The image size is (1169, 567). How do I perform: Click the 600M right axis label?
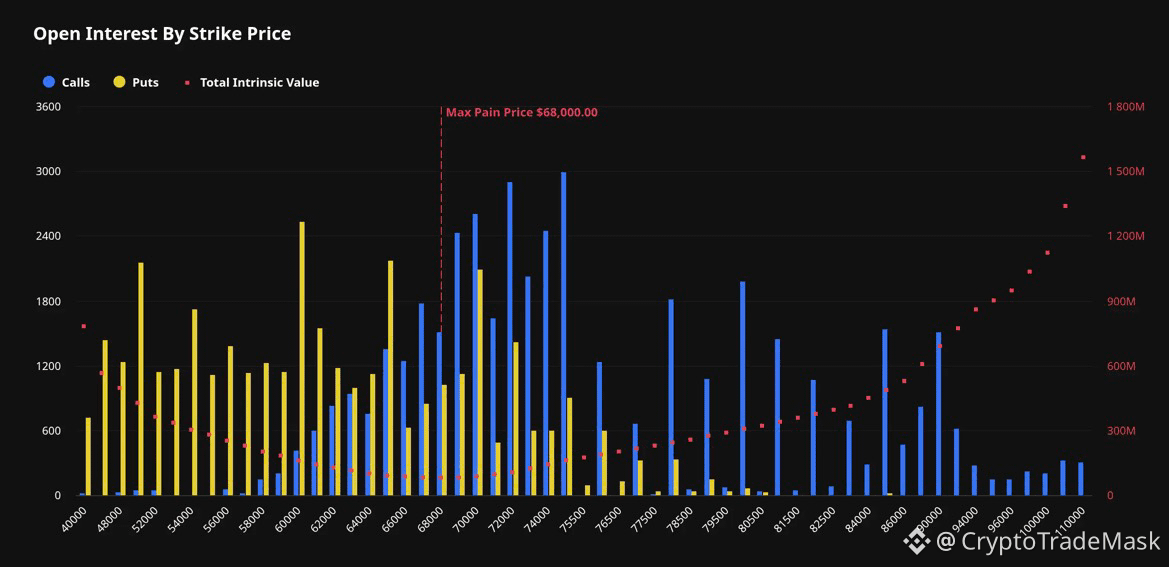(1121, 367)
